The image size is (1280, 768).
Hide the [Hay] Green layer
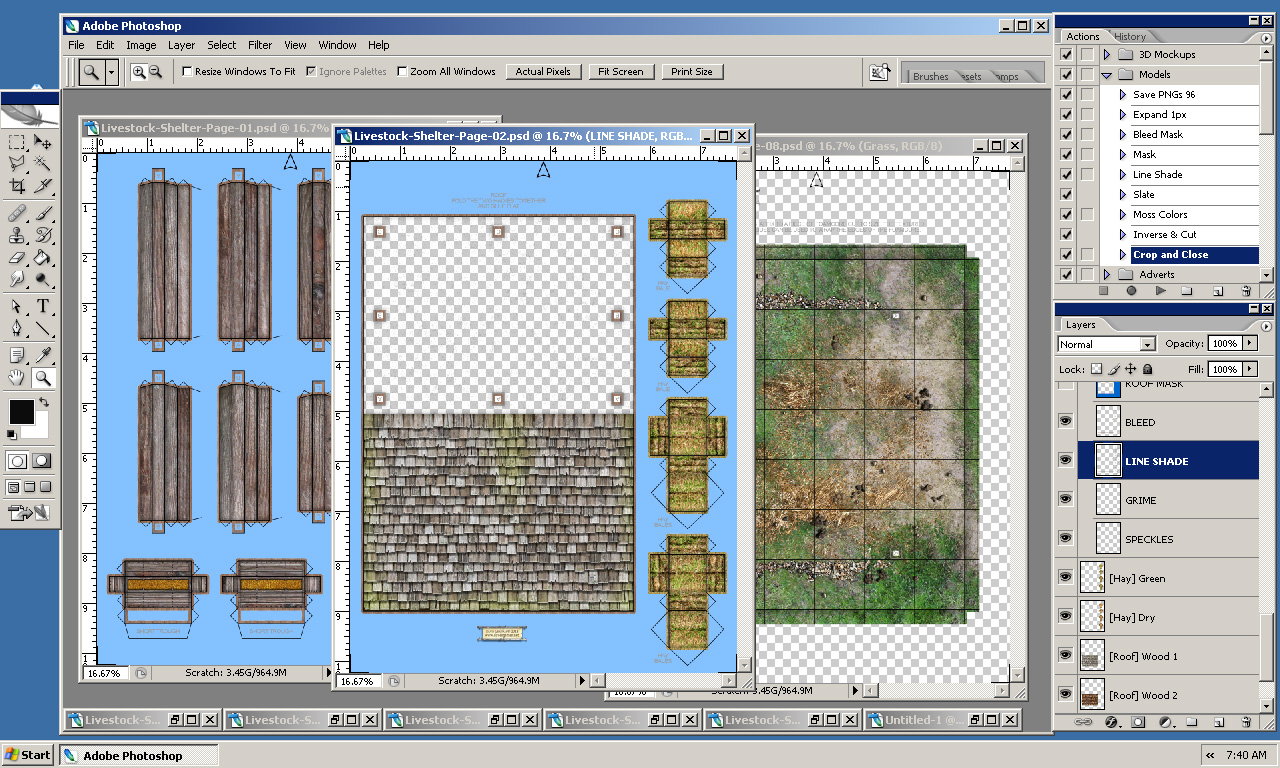(1066, 578)
